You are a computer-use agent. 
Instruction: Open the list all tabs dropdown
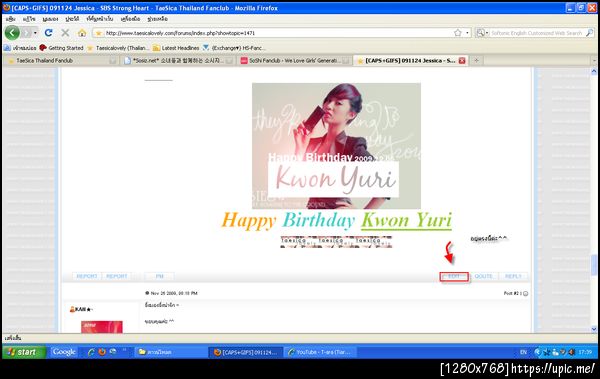coord(594,60)
